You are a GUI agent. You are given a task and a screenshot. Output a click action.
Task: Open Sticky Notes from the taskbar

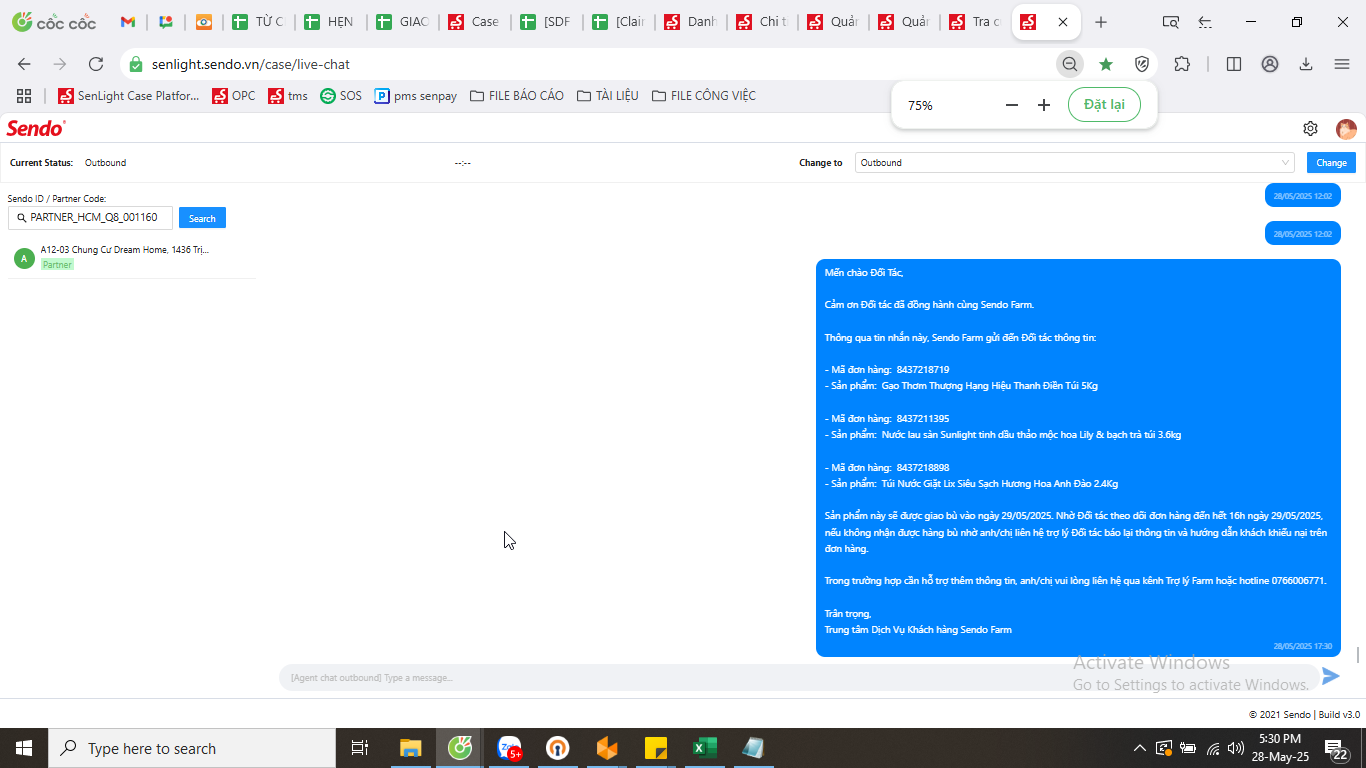click(656, 748)
